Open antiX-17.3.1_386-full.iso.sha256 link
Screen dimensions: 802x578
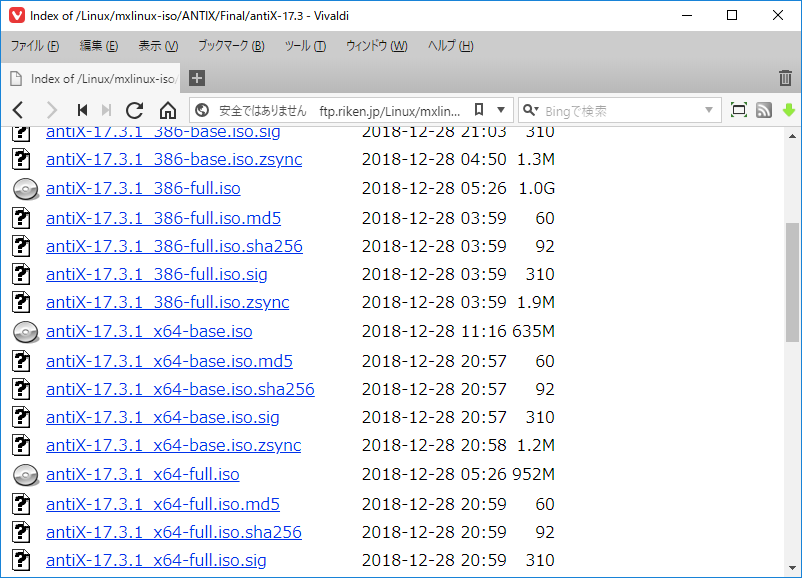point(174,246)
